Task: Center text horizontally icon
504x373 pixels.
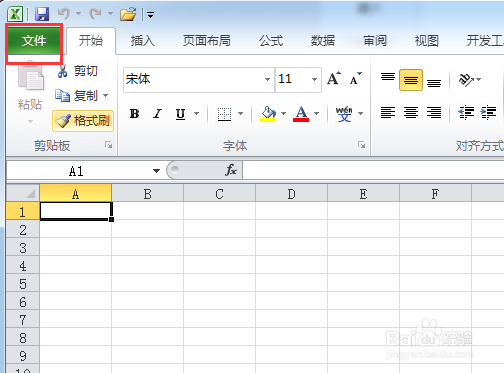Action: tap(411, 113)
